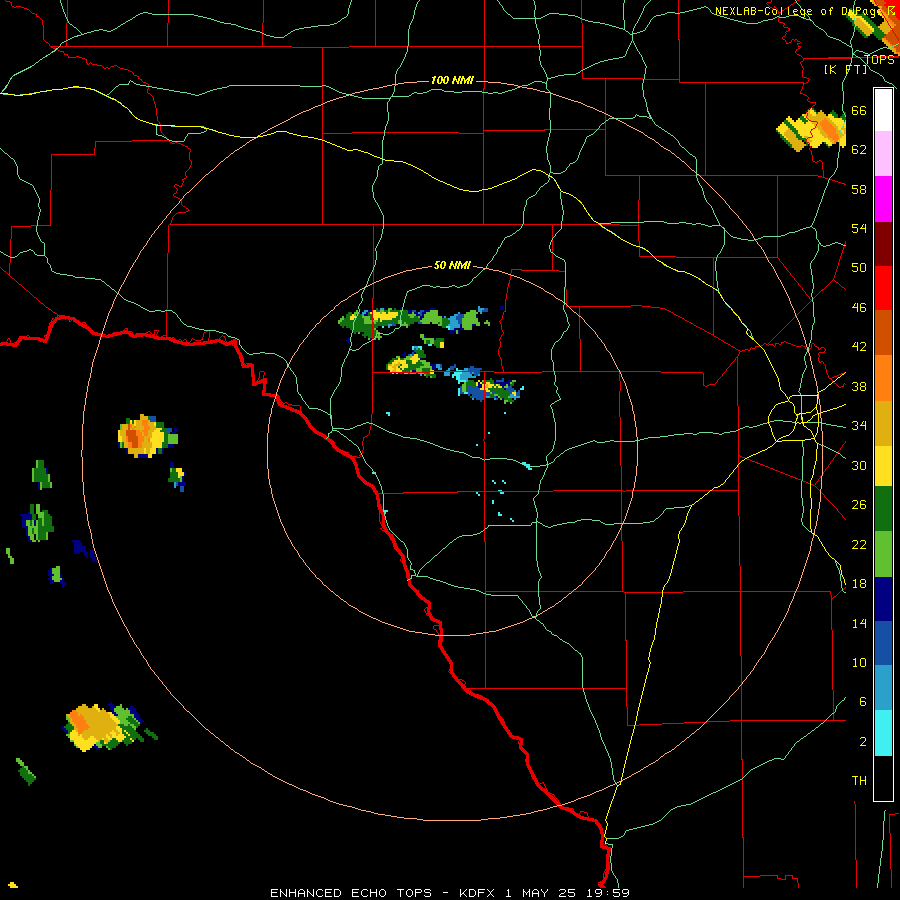
Task: Click the "KDFX" radar site identifier
Action: pyautogui.click(x=479, y=893)
